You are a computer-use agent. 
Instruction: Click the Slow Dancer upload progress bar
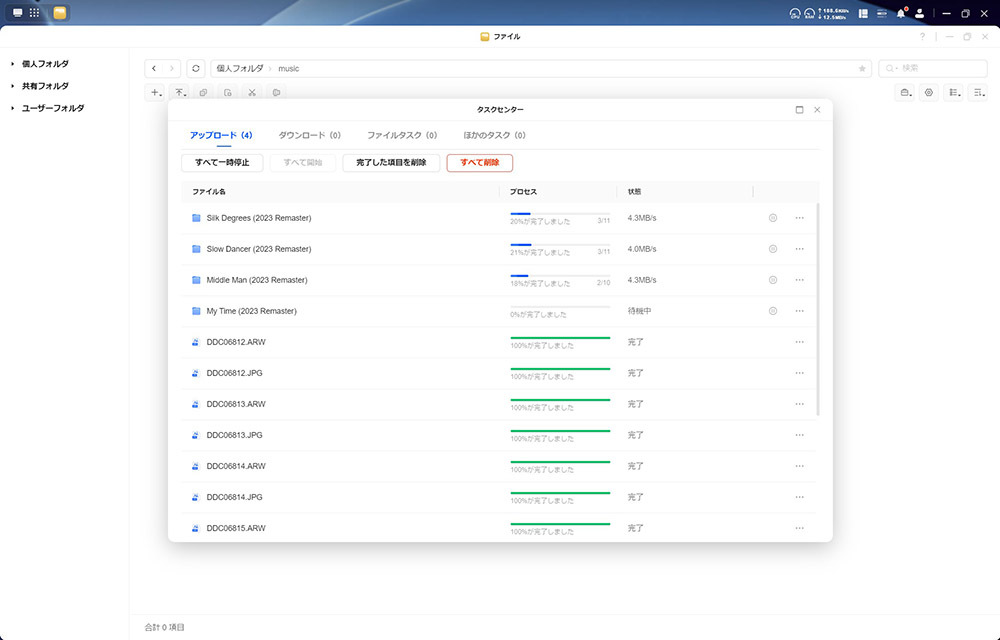(x=559, y=244)
